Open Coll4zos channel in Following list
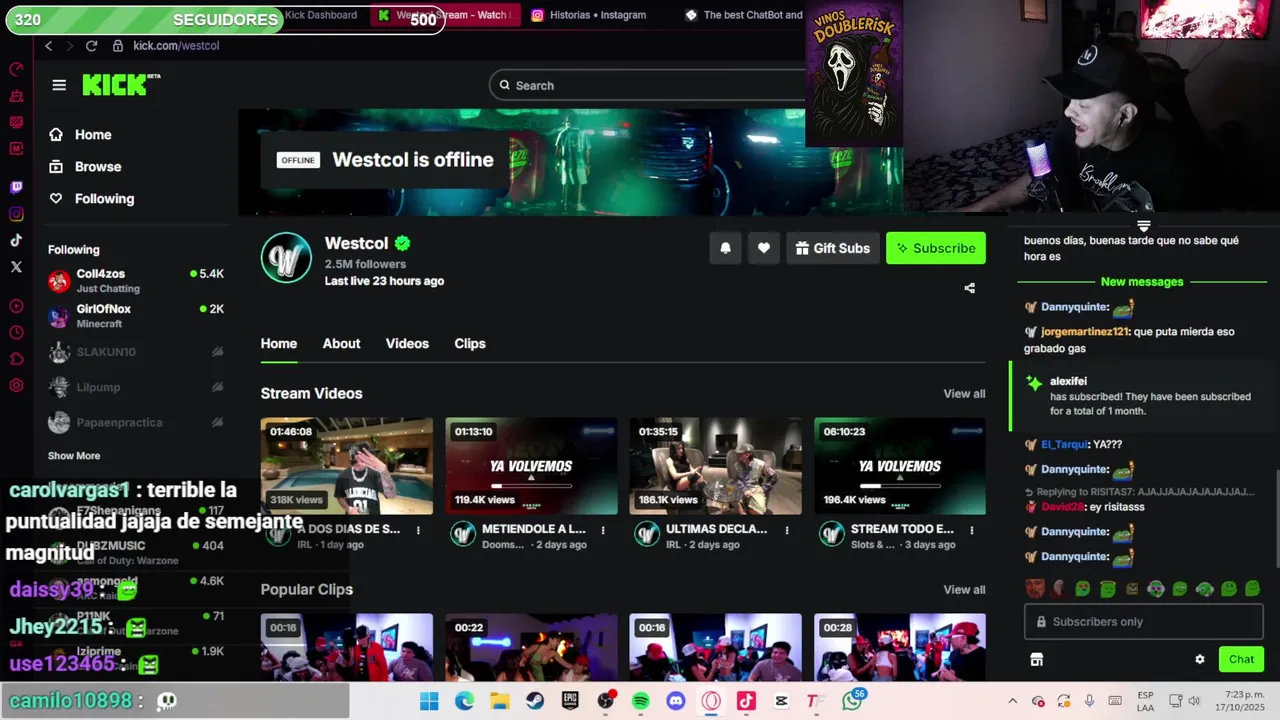Image resolution: width=1280 pixels, height=720 pixels. (x=136, y=281)
